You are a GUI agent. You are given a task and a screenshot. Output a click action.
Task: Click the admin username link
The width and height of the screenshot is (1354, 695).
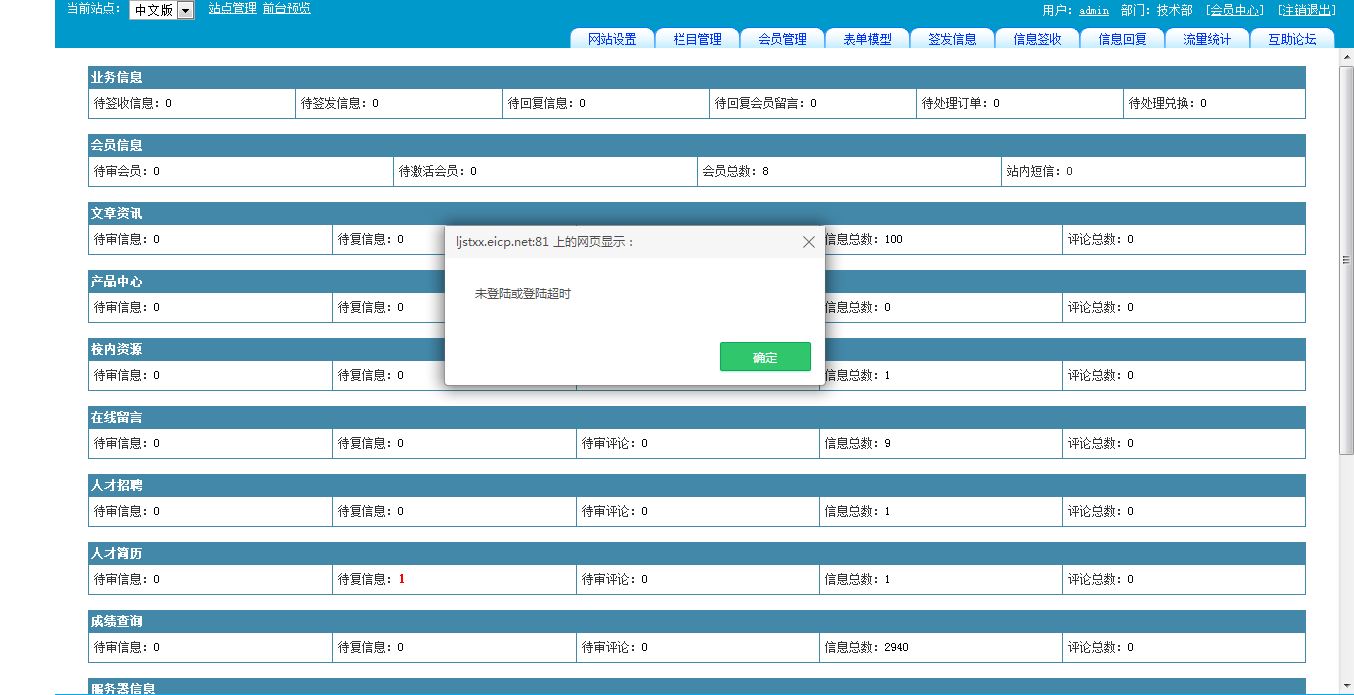(x=1093, y=10)
